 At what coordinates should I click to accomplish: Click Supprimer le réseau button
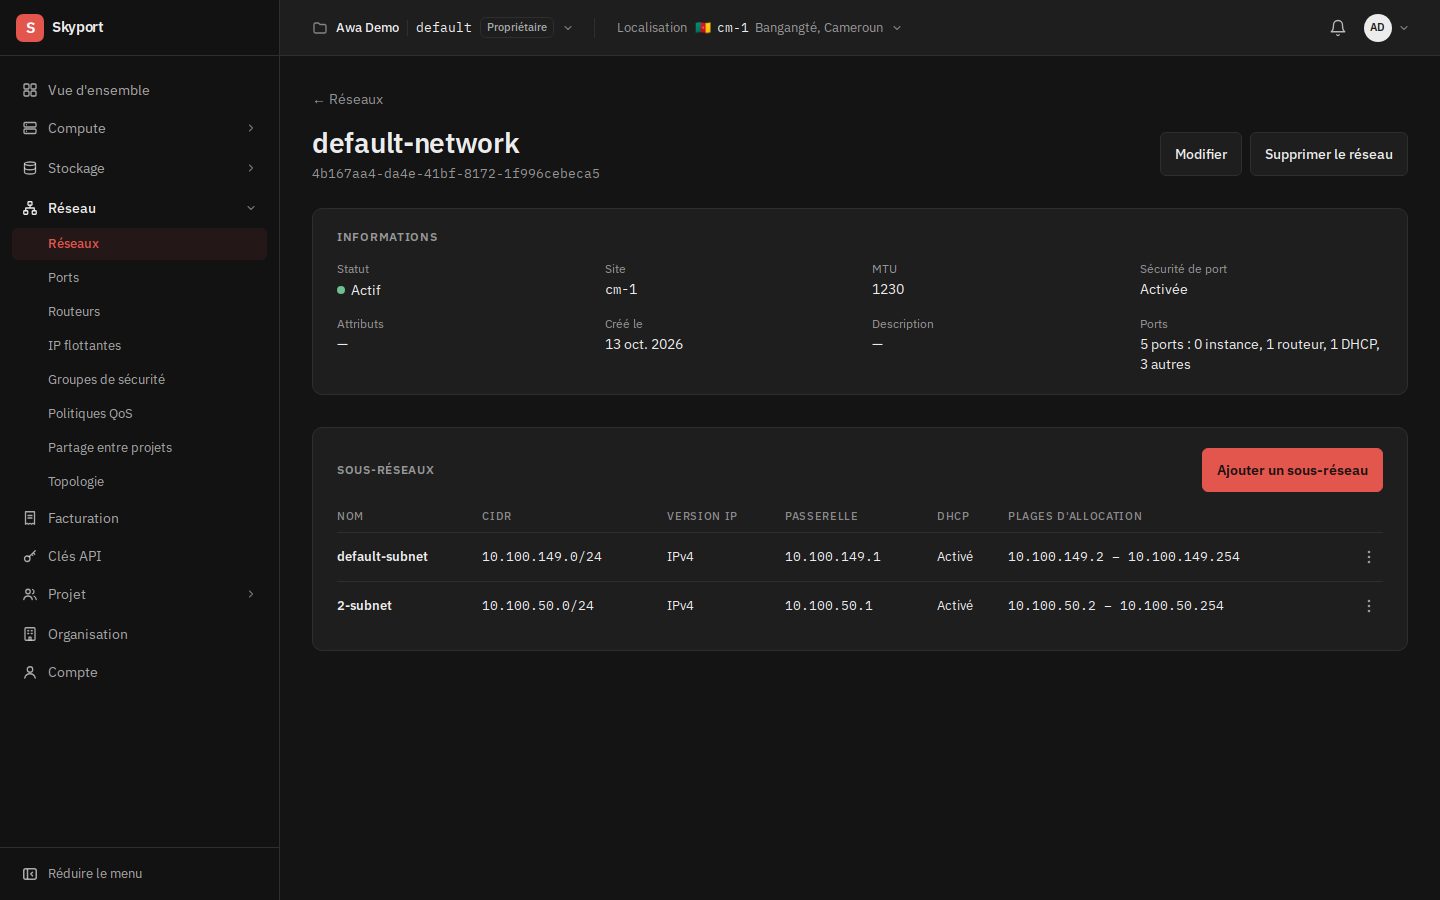(1329, 154)
